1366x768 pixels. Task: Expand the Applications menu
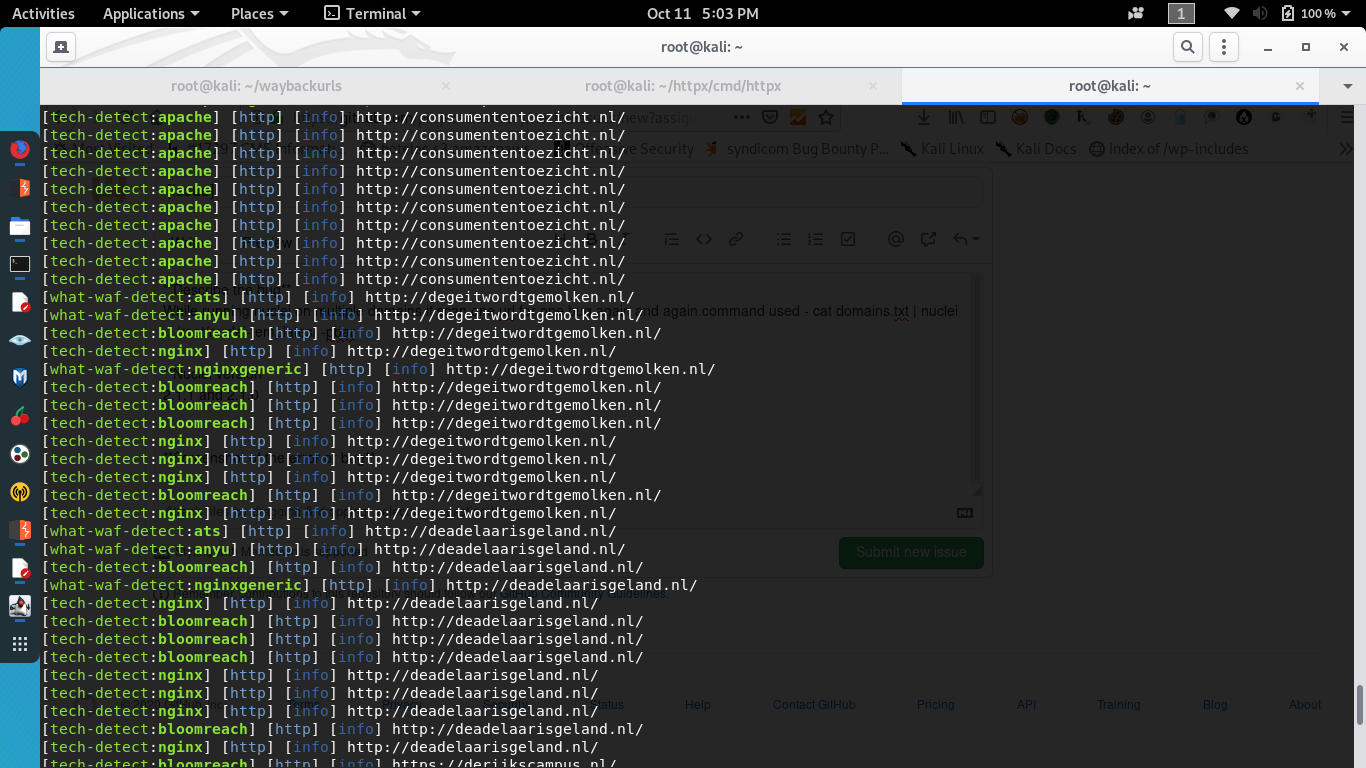point(151,13)
